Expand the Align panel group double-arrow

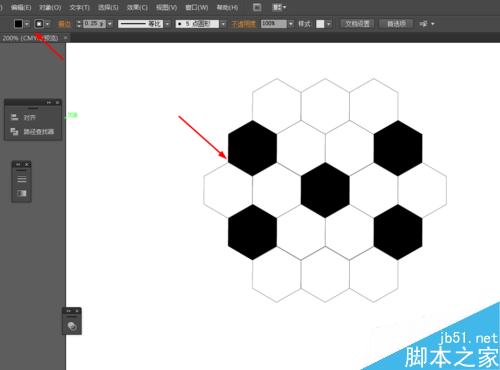49,102
